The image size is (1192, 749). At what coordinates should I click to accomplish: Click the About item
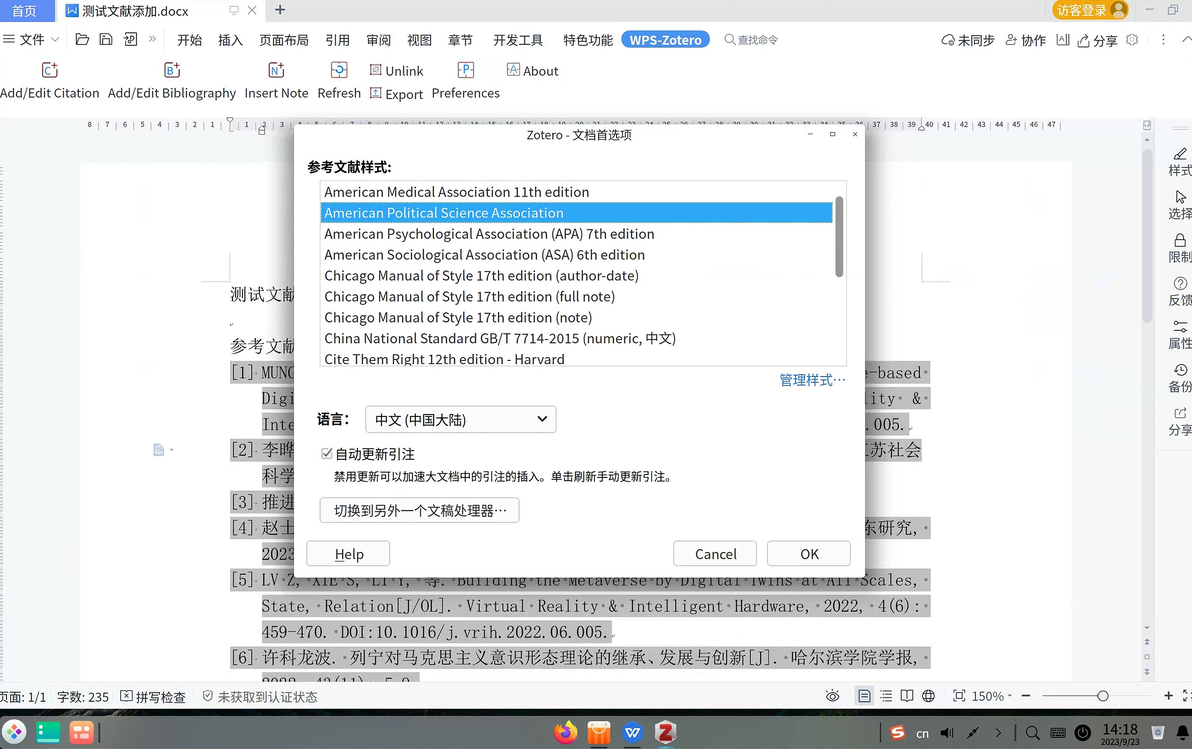(532, 71)
